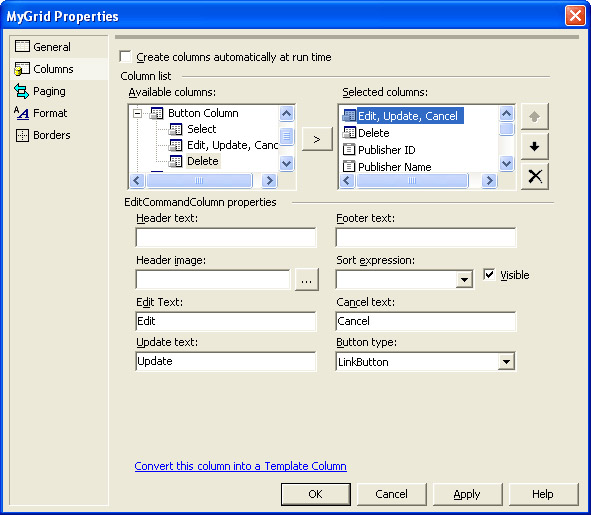Screen dimensions: 591x515
Task: Open the Sort expression dropdown
Action: 464,280
